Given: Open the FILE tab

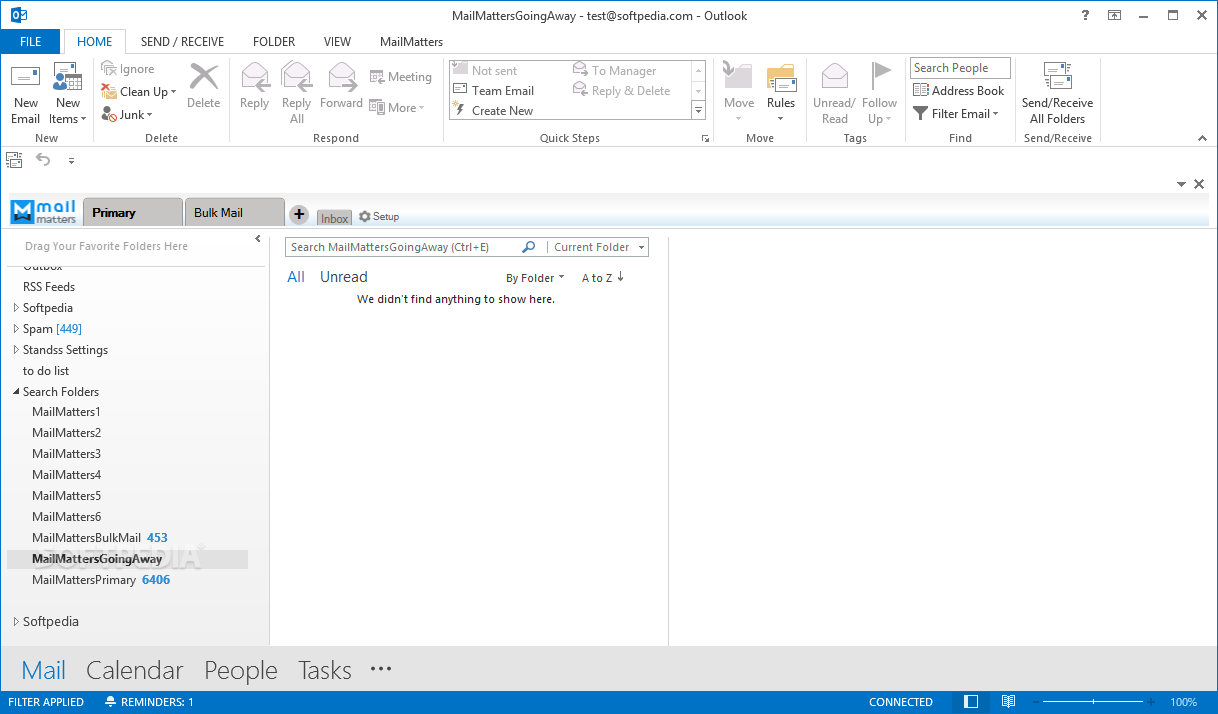Looking at the screenshot, I should [x=30, y=42].
